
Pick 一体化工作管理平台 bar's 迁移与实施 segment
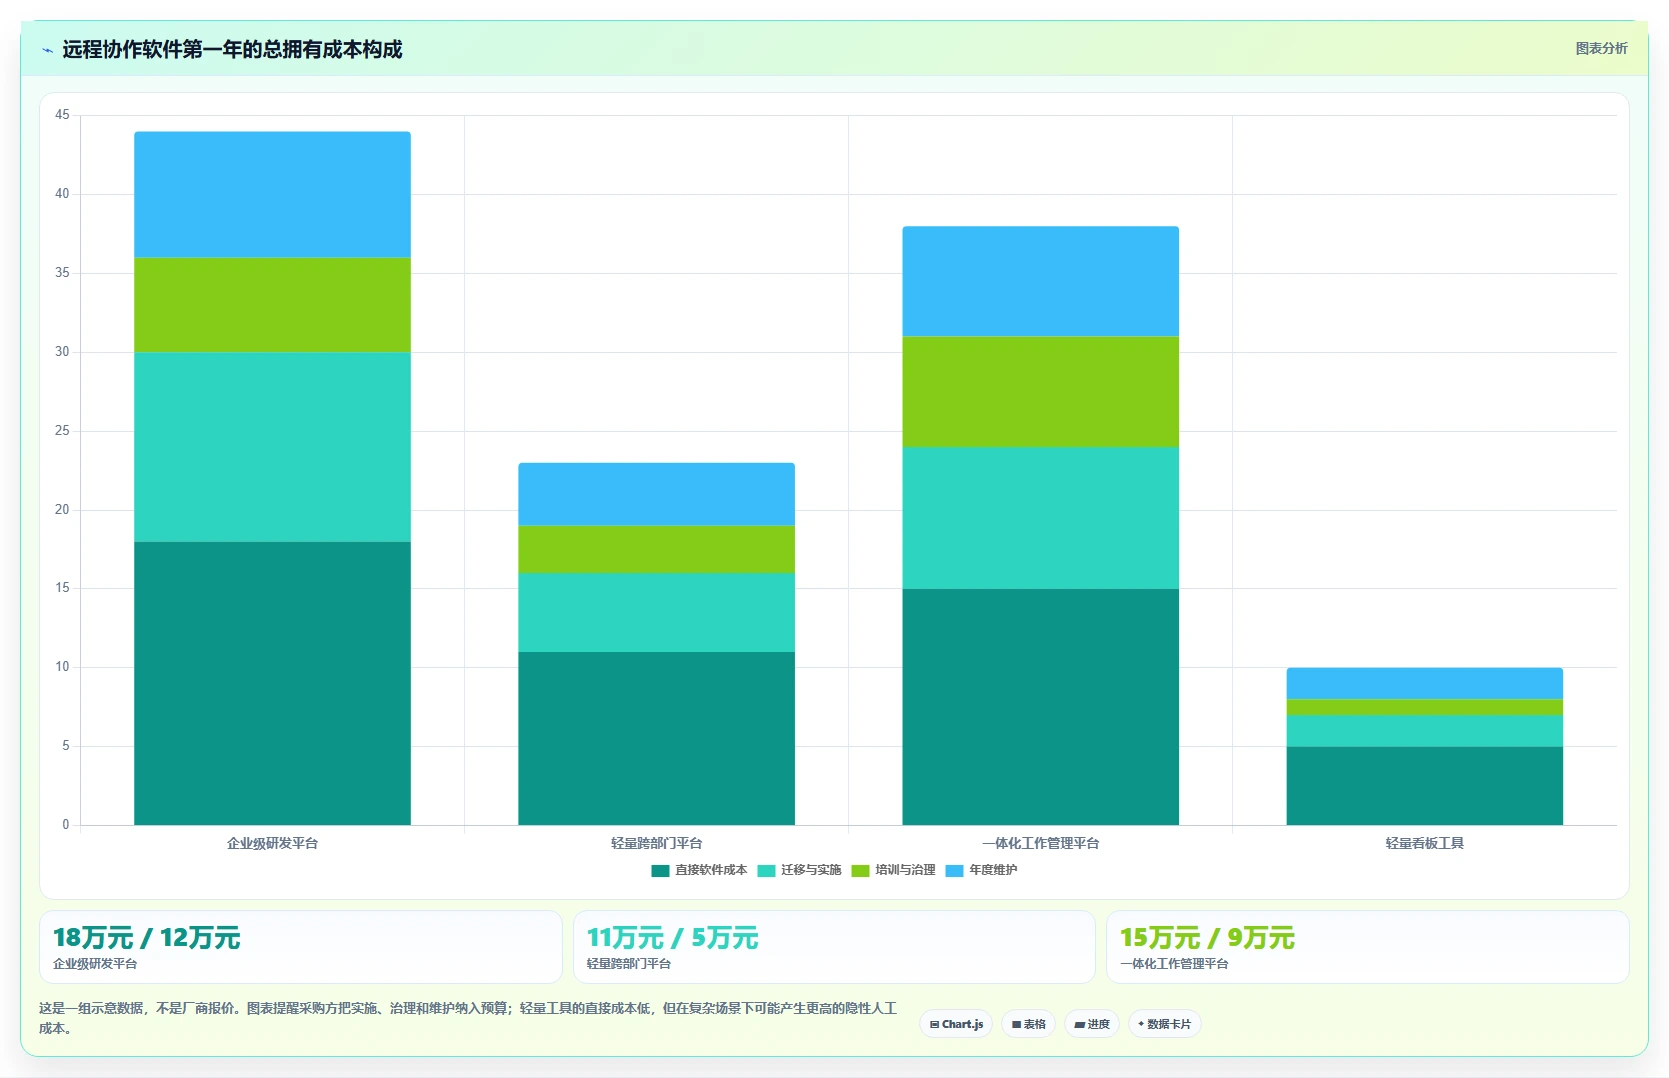click(1040, 518)
